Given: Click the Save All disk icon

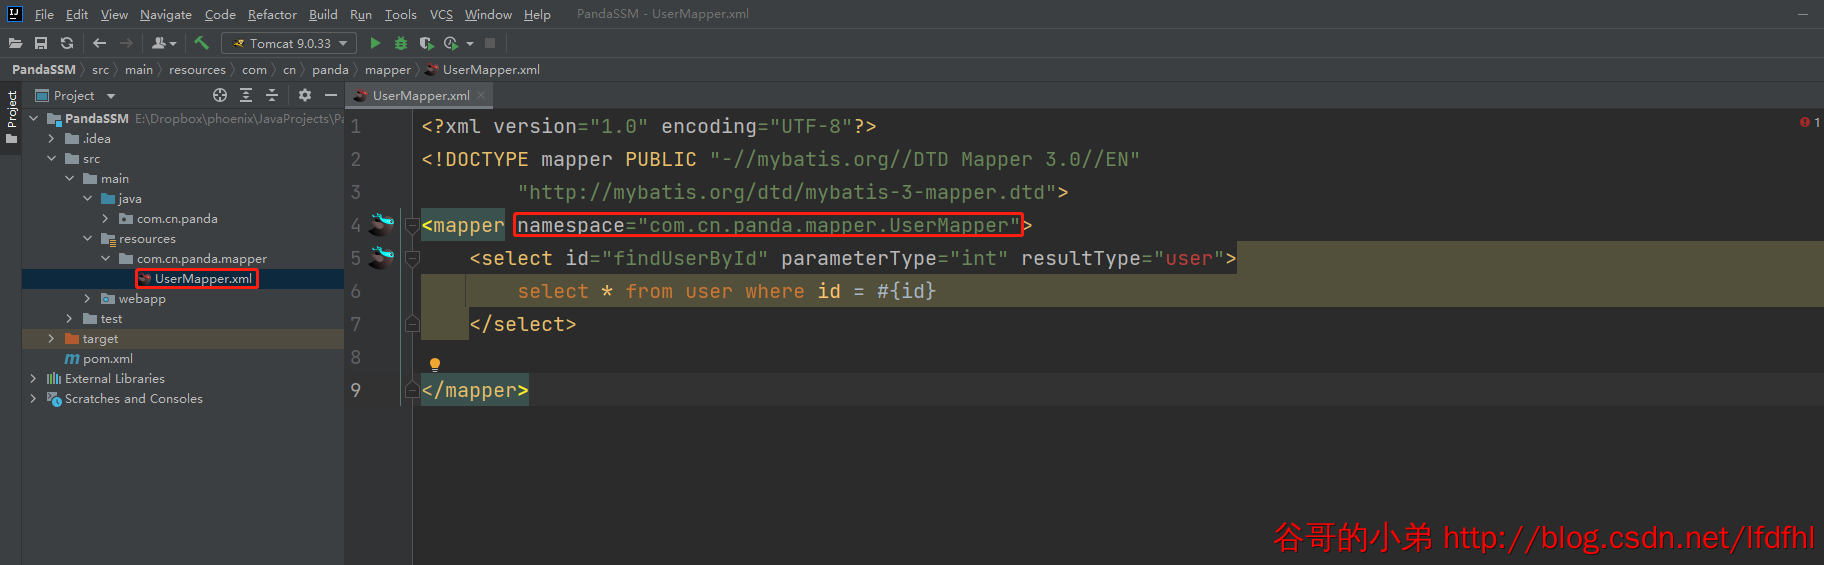Looking at the screenshot, I should click(x=41, y=43).
